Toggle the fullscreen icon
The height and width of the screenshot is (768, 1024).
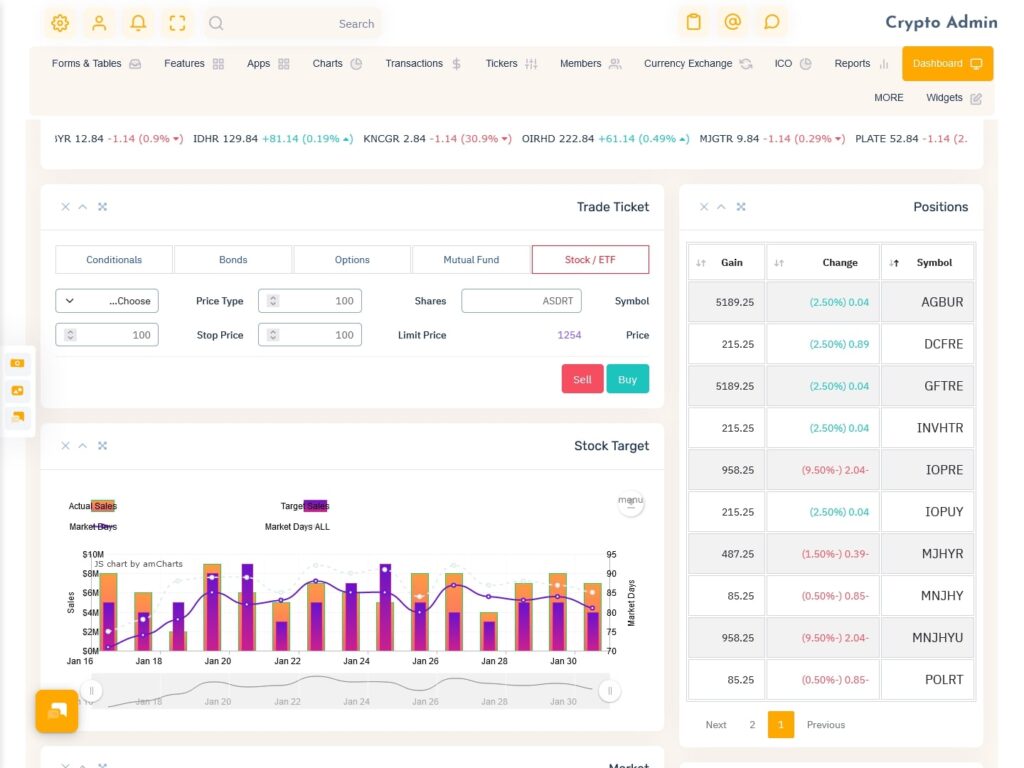point(178,24)
